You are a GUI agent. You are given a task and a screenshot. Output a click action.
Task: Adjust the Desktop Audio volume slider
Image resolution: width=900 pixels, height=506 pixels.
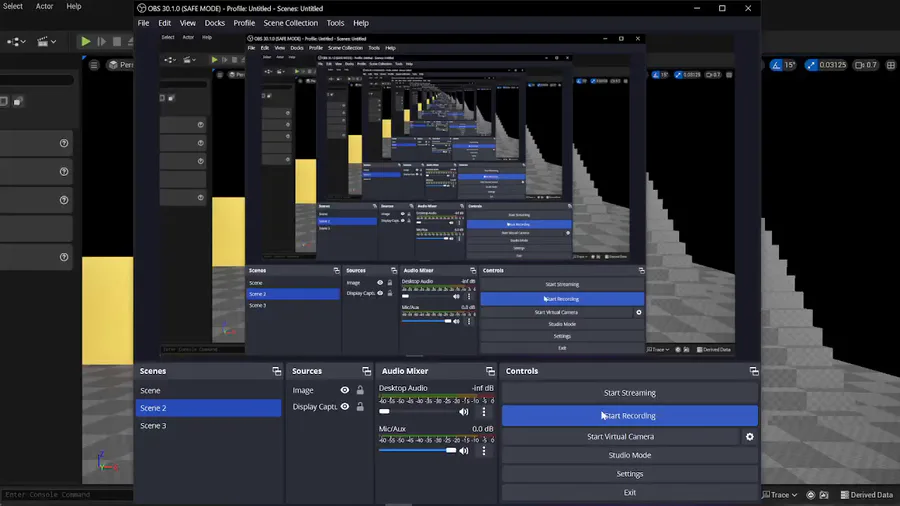click(417, 412)
